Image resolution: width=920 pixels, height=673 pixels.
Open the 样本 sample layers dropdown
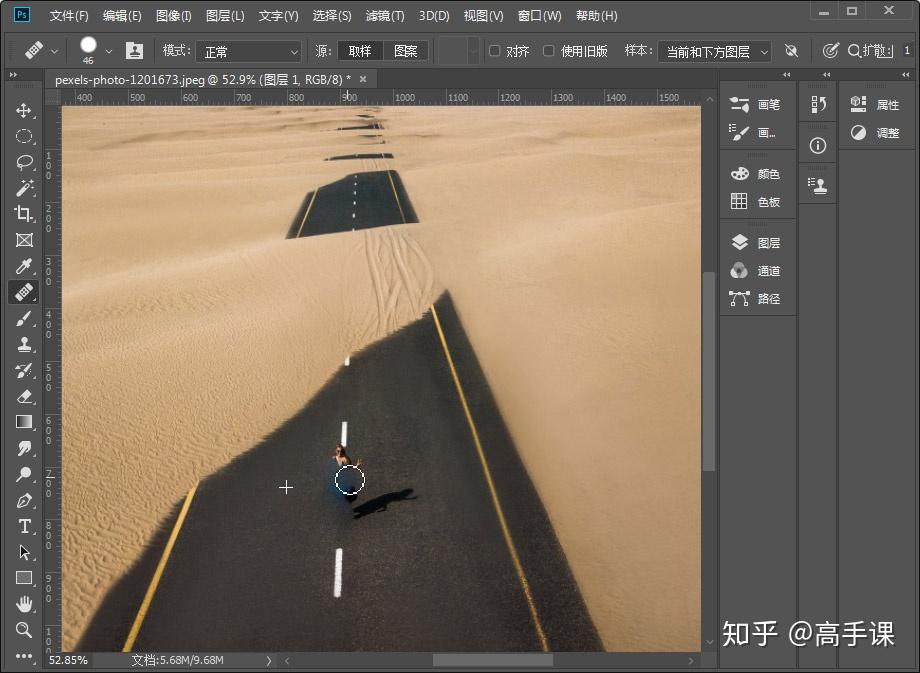point(714,52)
